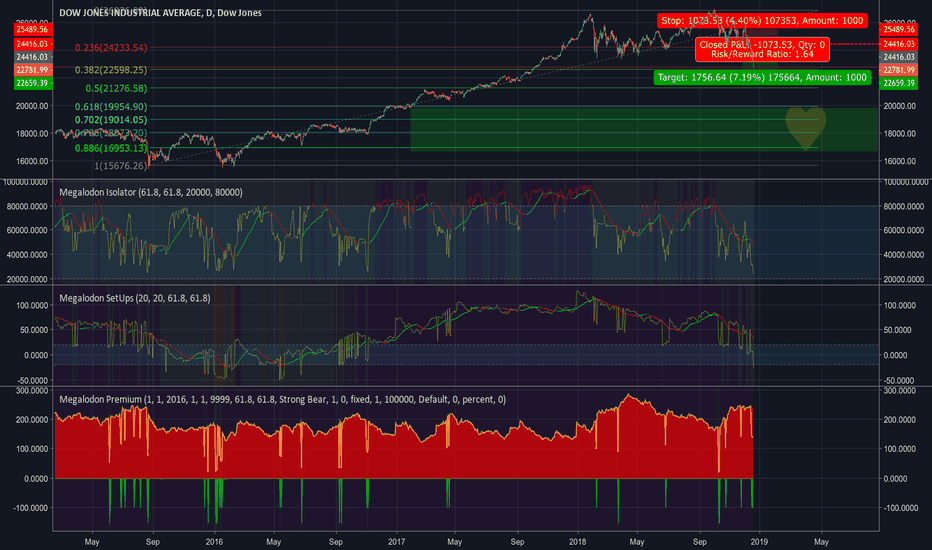Click the 16000.00 value on the left price scale

(32, 161)
